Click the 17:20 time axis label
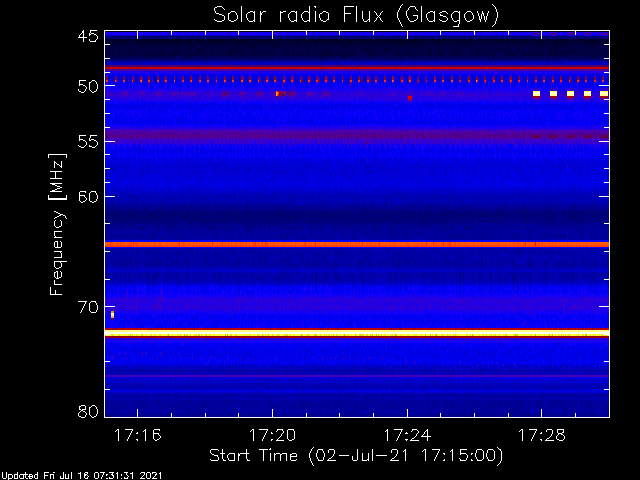Image resolution: width=640 pixels, height=480 pixels. 272,435
